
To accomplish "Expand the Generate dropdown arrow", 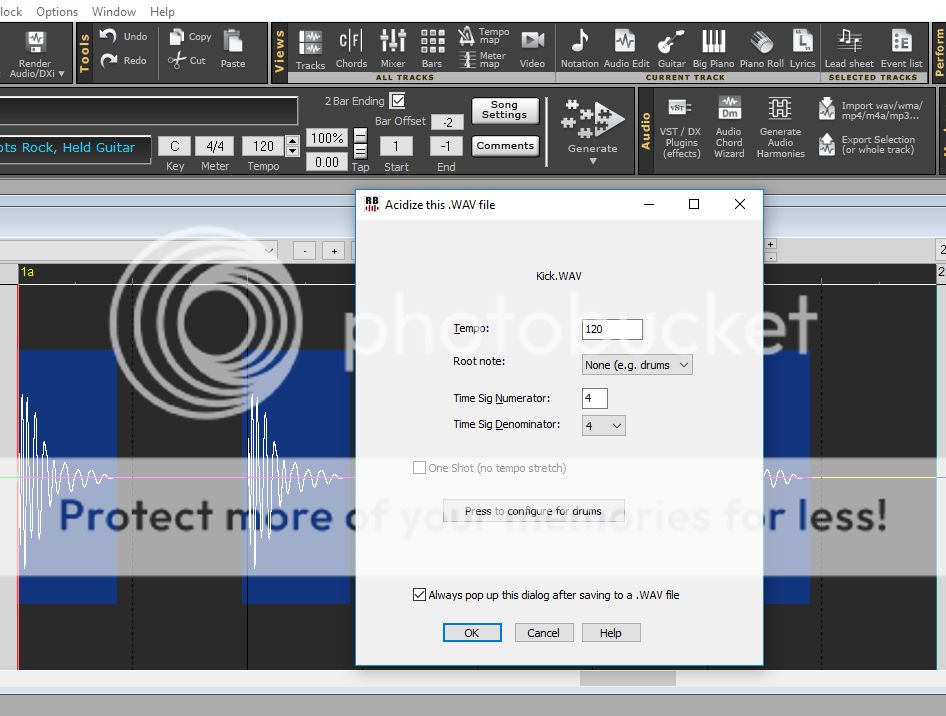I will point(592,161).
